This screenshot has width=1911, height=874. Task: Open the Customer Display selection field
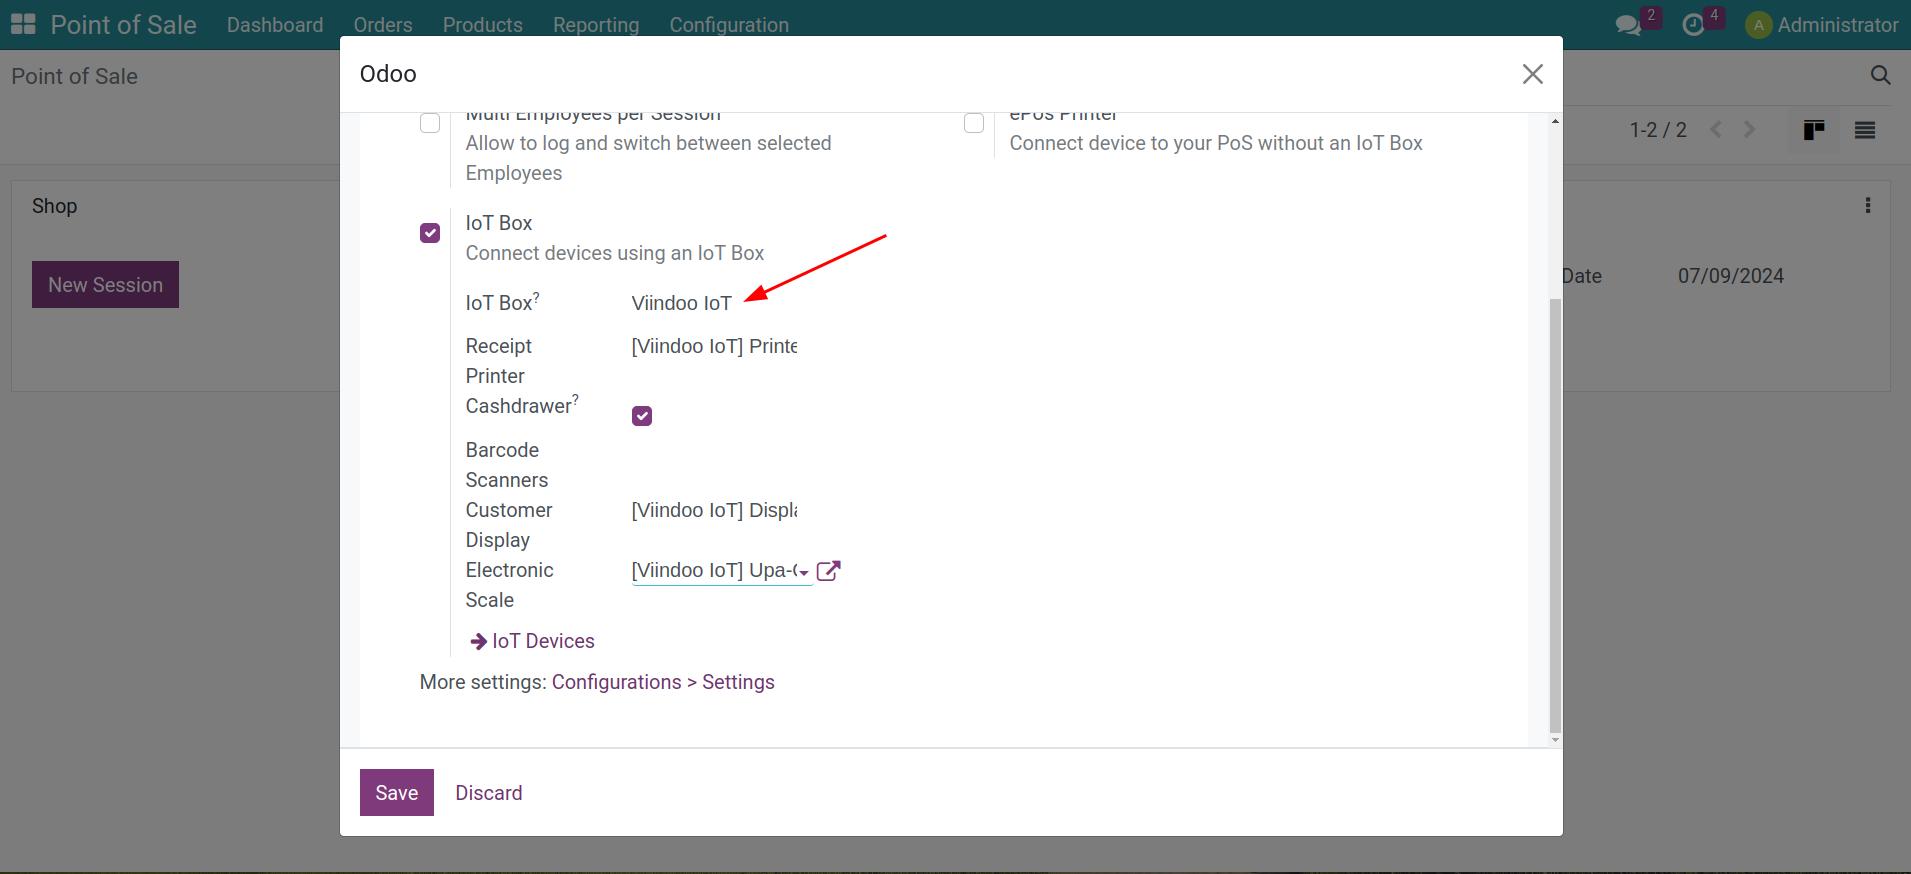click(714, 510)
